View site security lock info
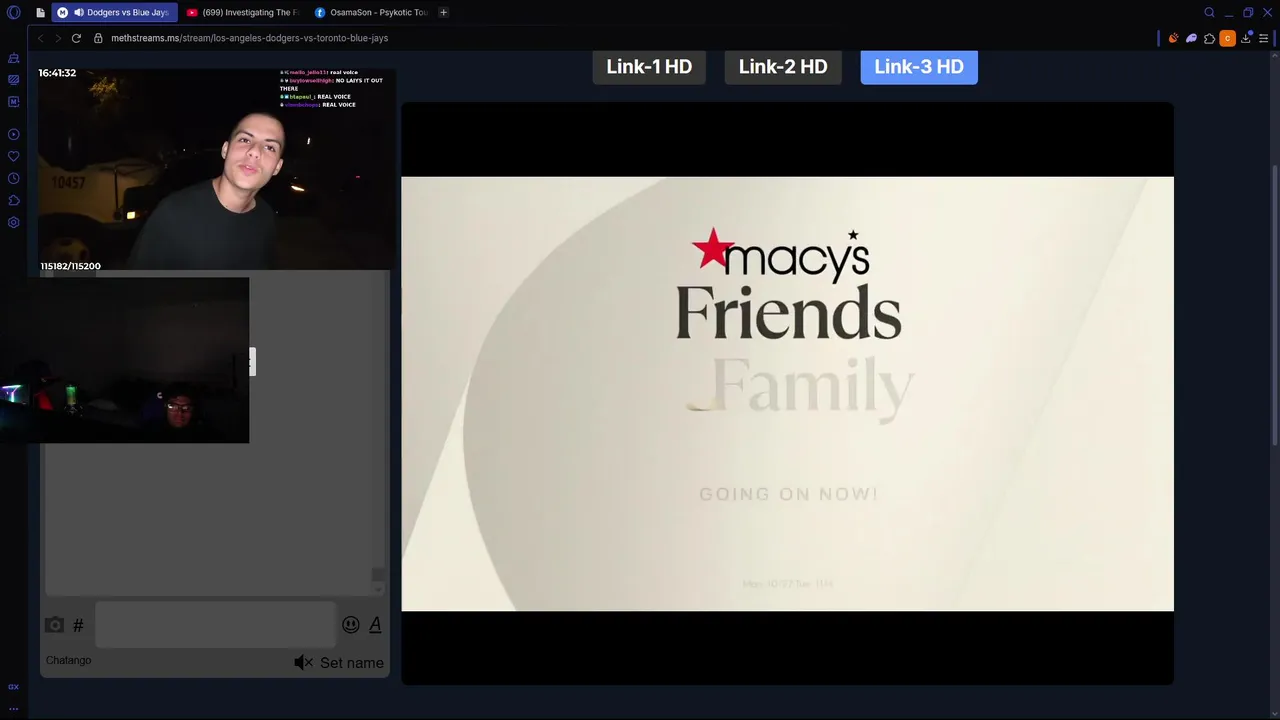Image resolution: width=1280 pixels, height=720 pixels. [x=98, y=38]
